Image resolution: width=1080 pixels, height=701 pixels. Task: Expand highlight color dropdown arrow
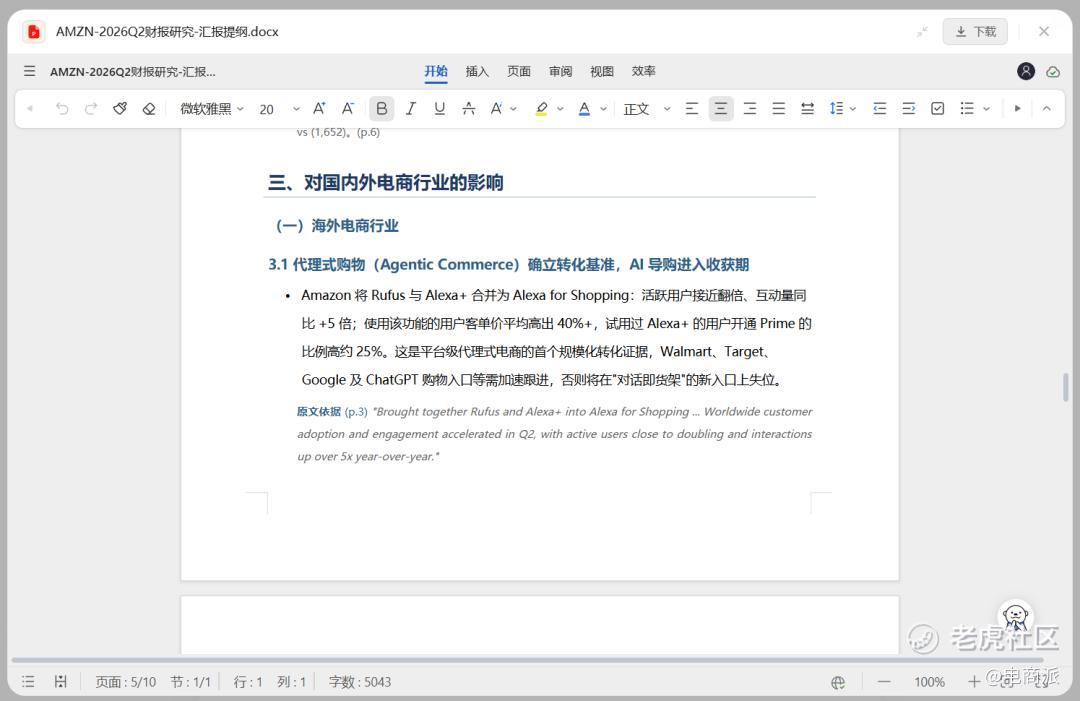(560, 108)
